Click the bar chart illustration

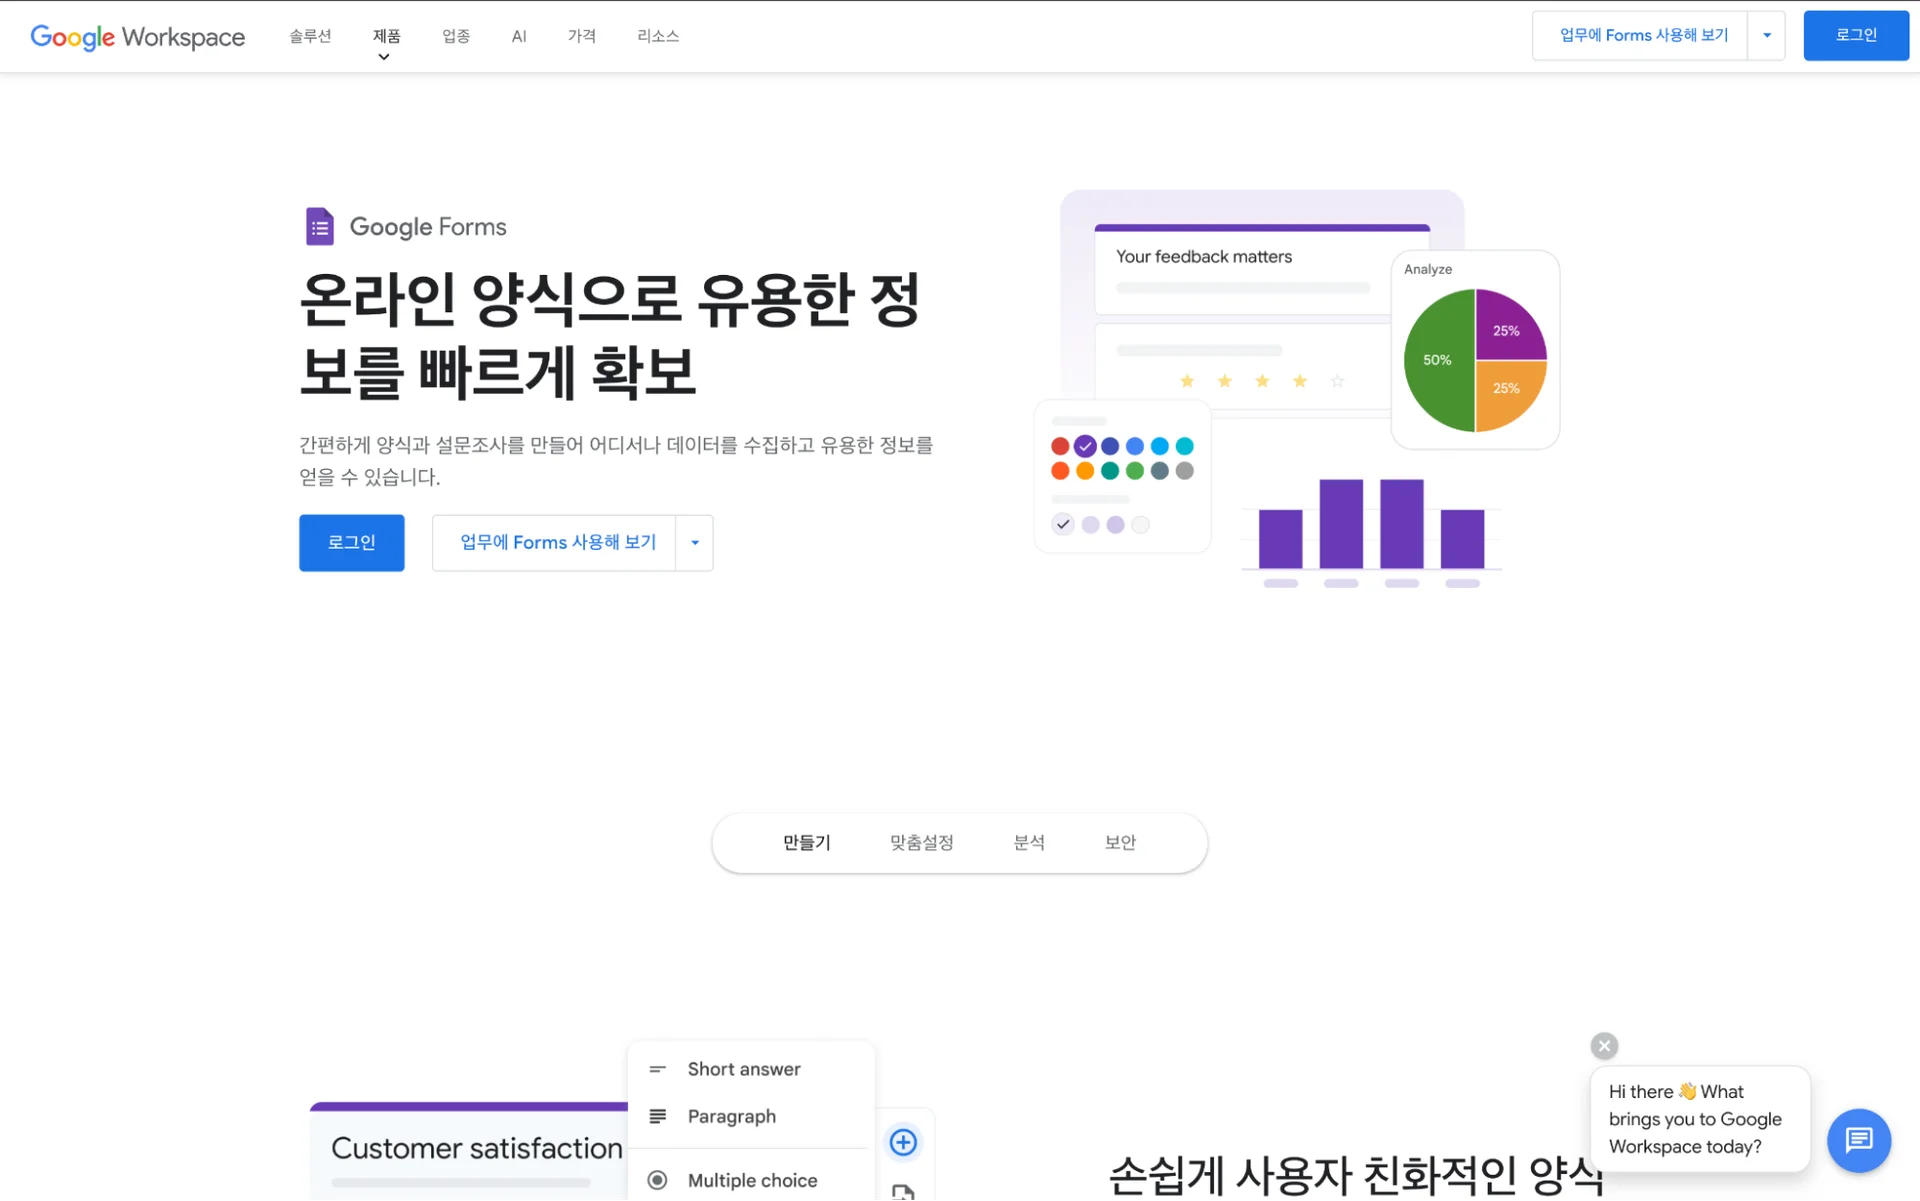point(1369,532)
